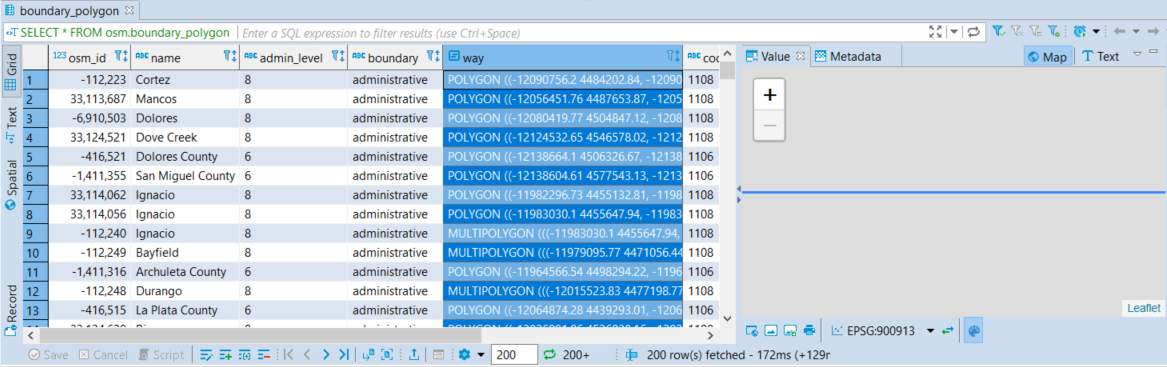Open the settings gear dropdown
1167x367 pixels.
click(472, 355)
